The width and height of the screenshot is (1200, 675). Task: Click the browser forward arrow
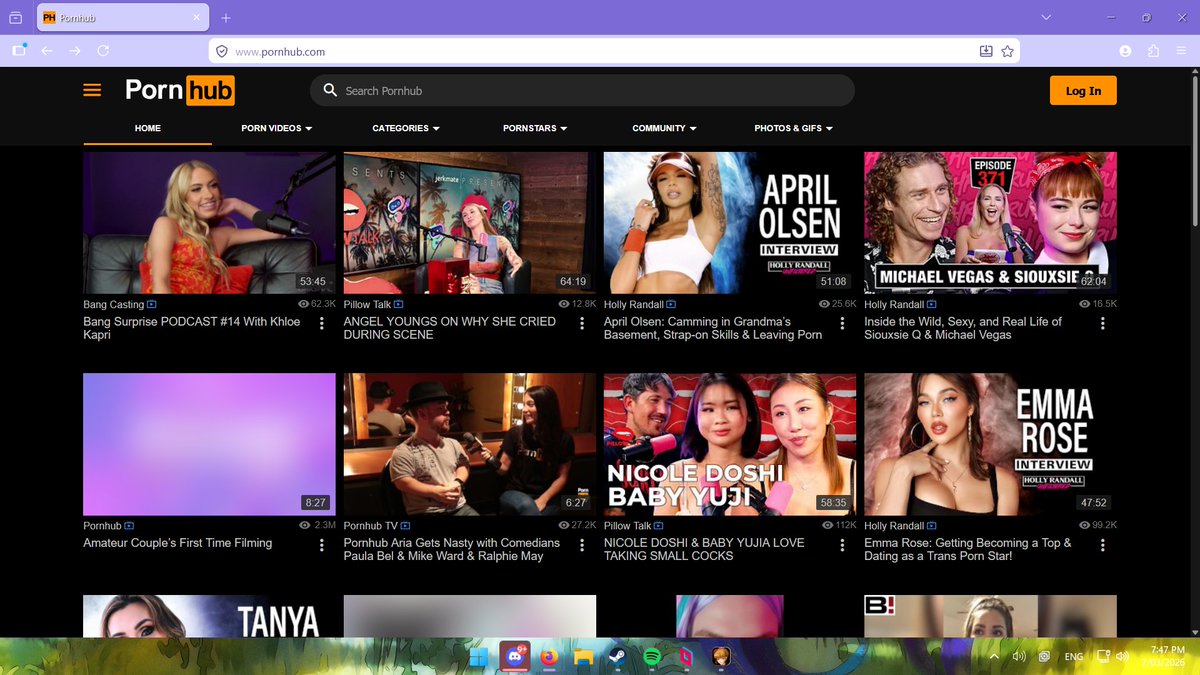pyautogui.click(x=75, y=51)
